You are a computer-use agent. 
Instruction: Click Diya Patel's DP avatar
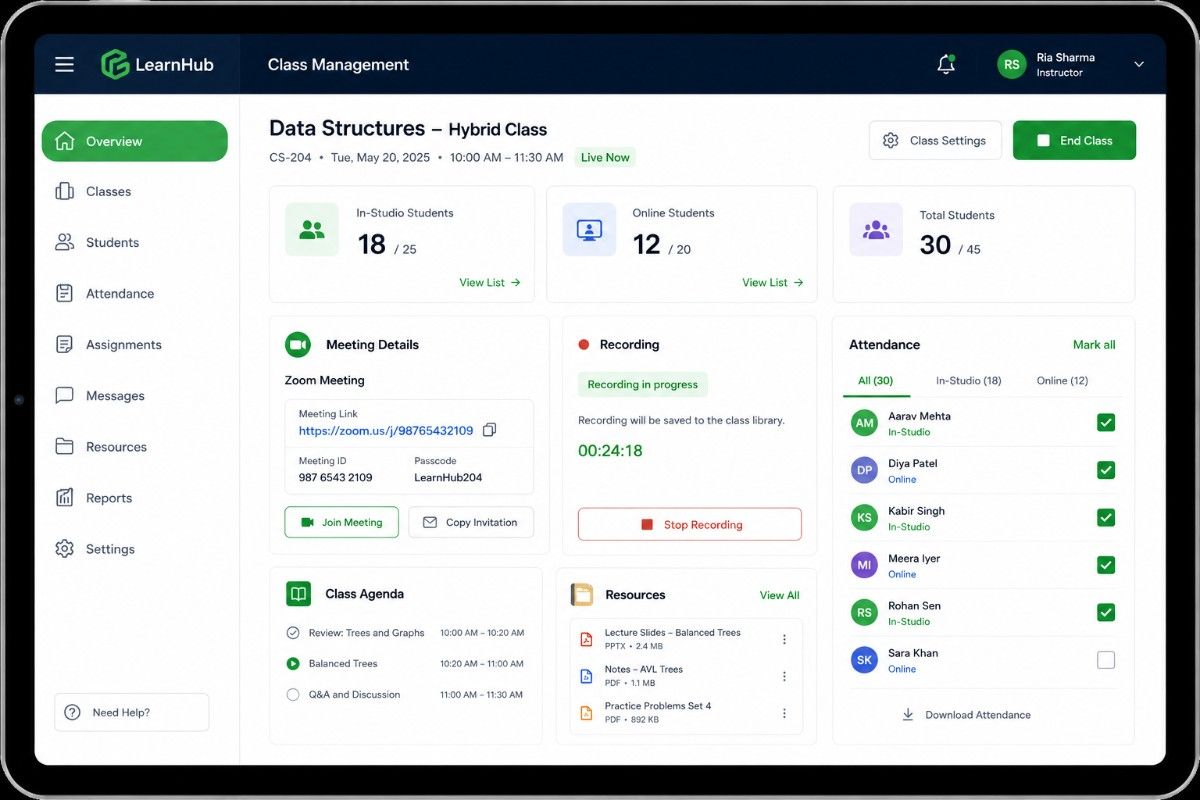tap(864, 470)
